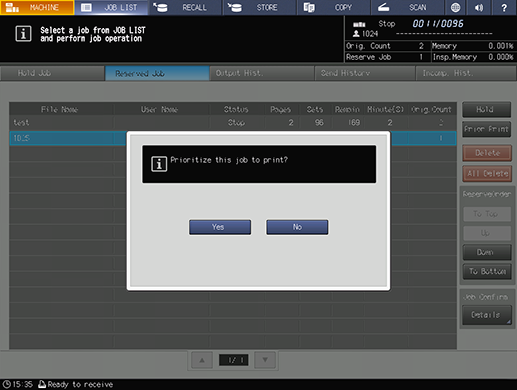Image resolution: width=517 pixels, height=390 pixels.
Task: Click the Prior Print button
Action: [486, 129]
